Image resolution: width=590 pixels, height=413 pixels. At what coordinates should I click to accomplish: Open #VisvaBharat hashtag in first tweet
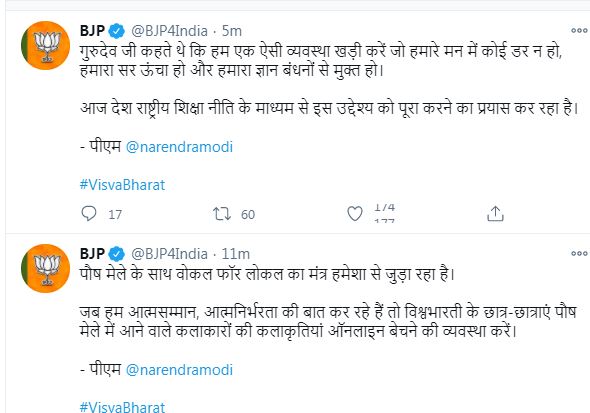pyautogui.click(x=123, y=185)
